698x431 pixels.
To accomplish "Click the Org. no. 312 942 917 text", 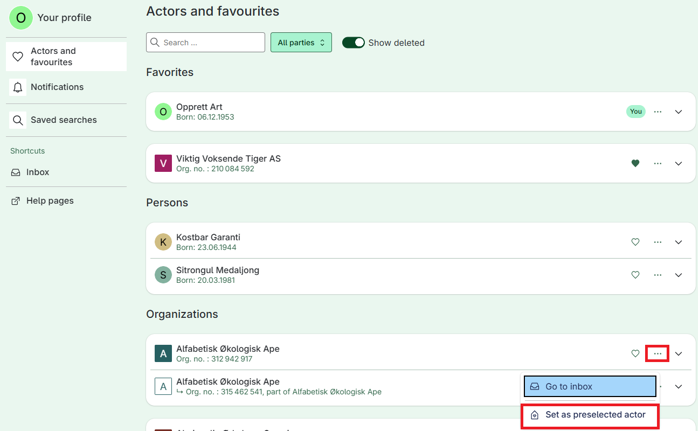I will coord(214,359).
